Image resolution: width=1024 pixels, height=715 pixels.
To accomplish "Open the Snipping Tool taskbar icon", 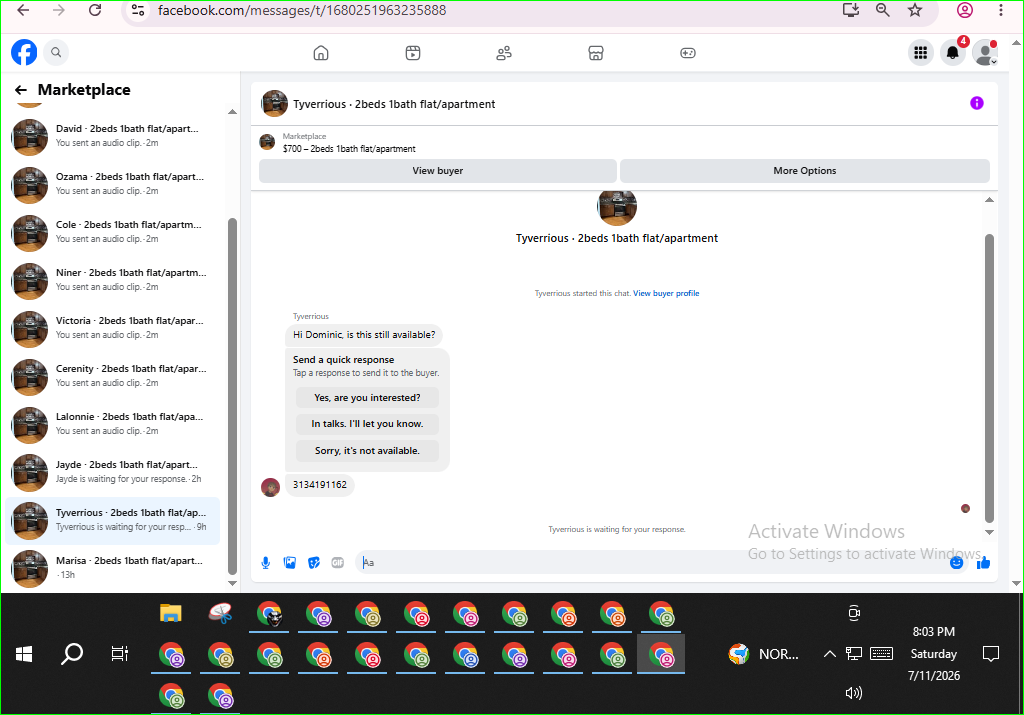I will click(220, 613).
